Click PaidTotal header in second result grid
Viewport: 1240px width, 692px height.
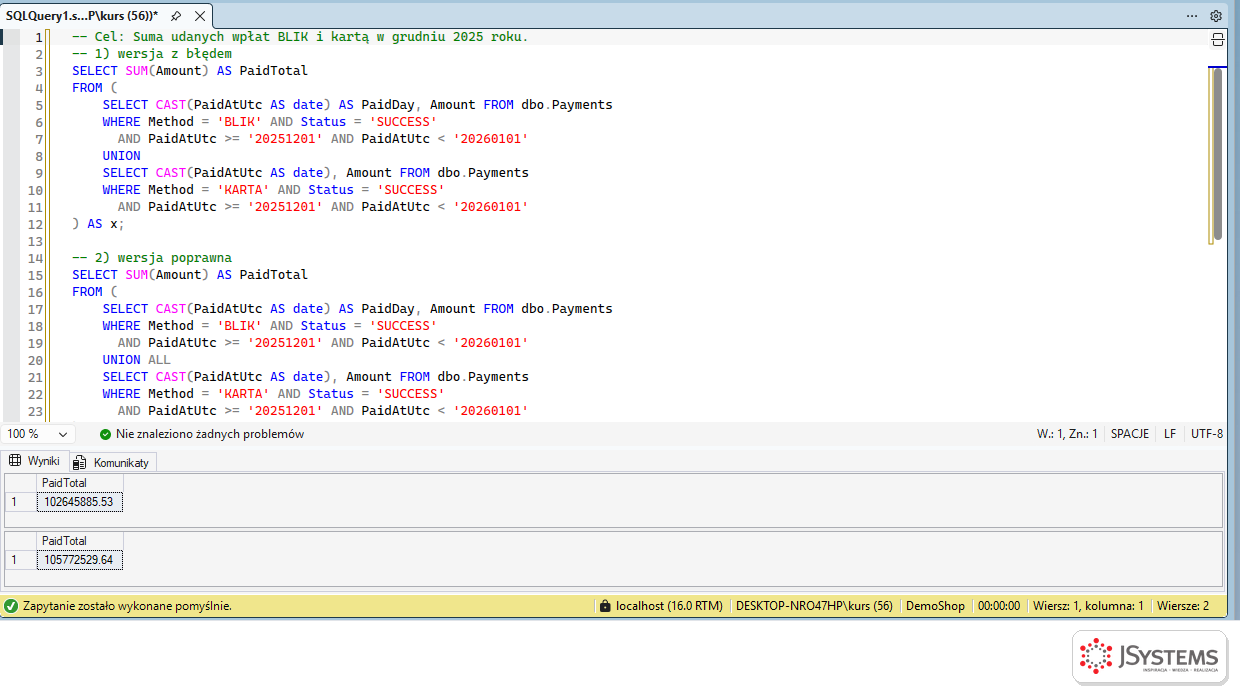pos(80,542)
